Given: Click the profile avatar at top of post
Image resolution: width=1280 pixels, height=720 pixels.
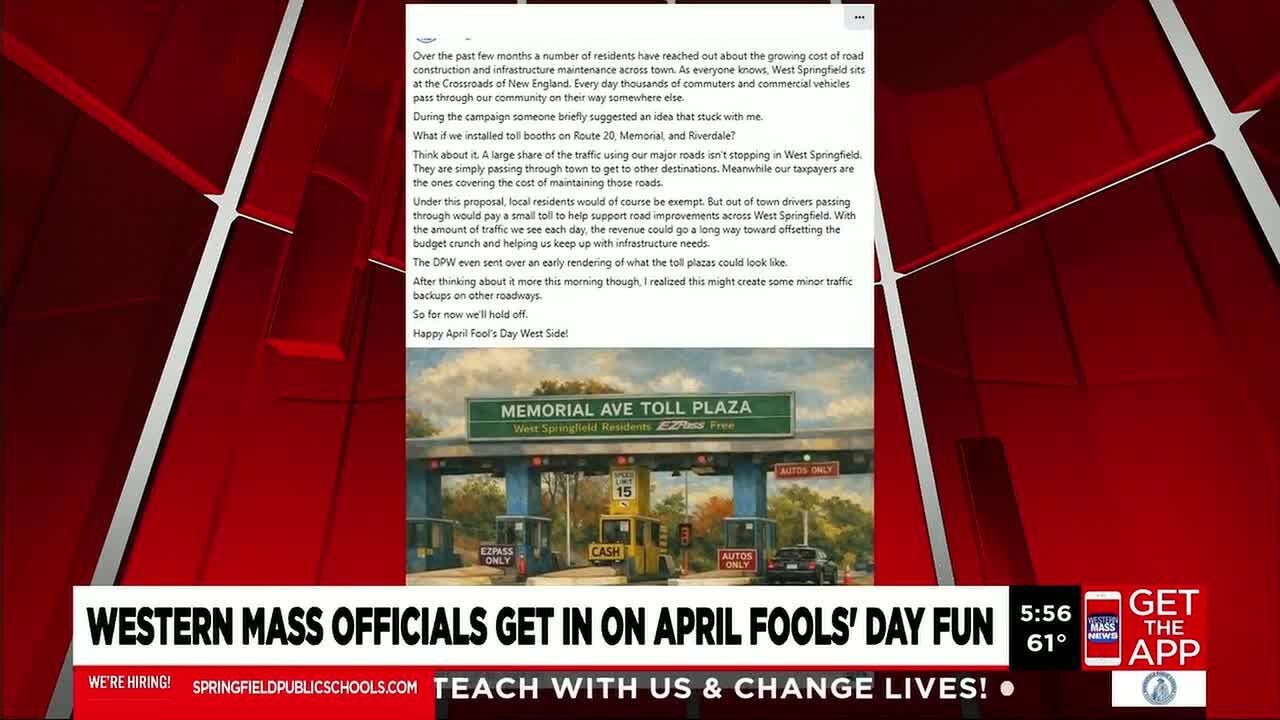Looking at the screenshot, I should click(x=427, y=37).
